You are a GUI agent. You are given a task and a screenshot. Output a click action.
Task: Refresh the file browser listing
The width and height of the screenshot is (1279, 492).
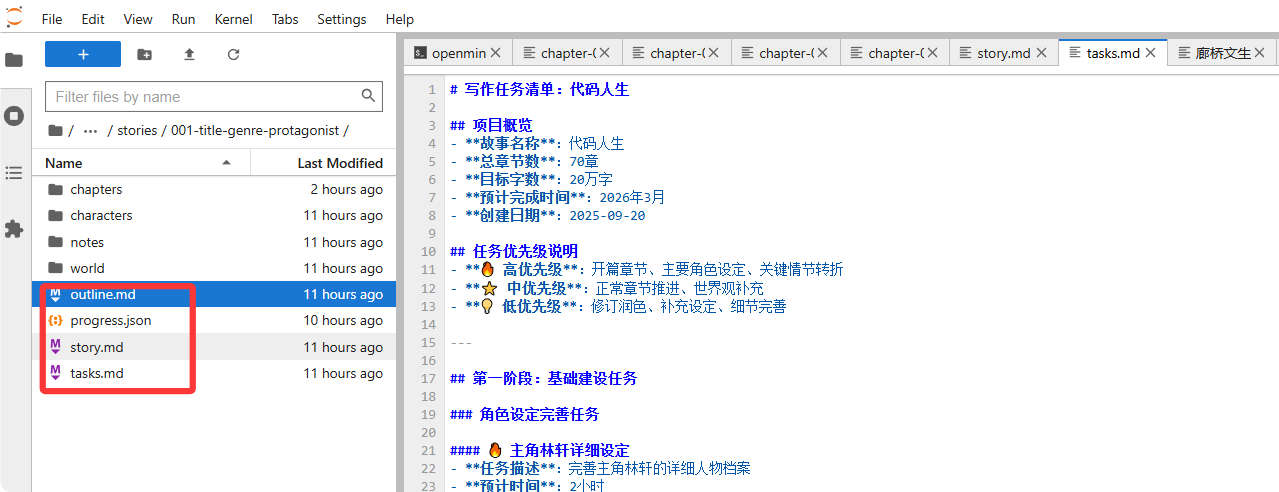(x=233, y=54)
